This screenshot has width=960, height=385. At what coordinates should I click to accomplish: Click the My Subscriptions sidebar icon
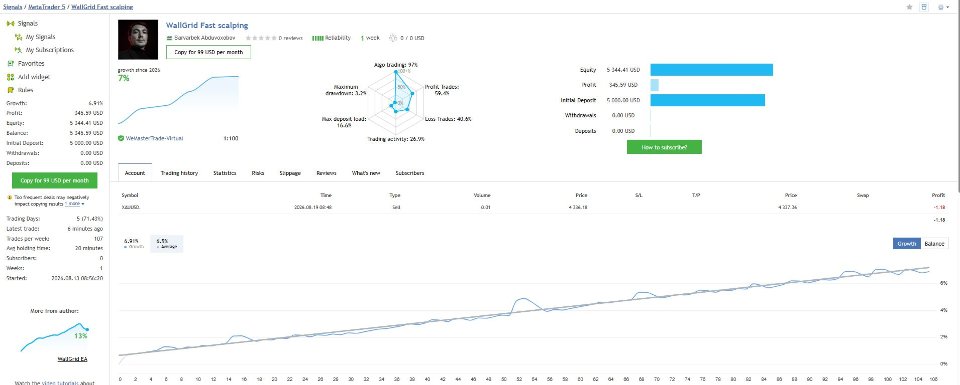pyautogui.click(x=18, y=50)
